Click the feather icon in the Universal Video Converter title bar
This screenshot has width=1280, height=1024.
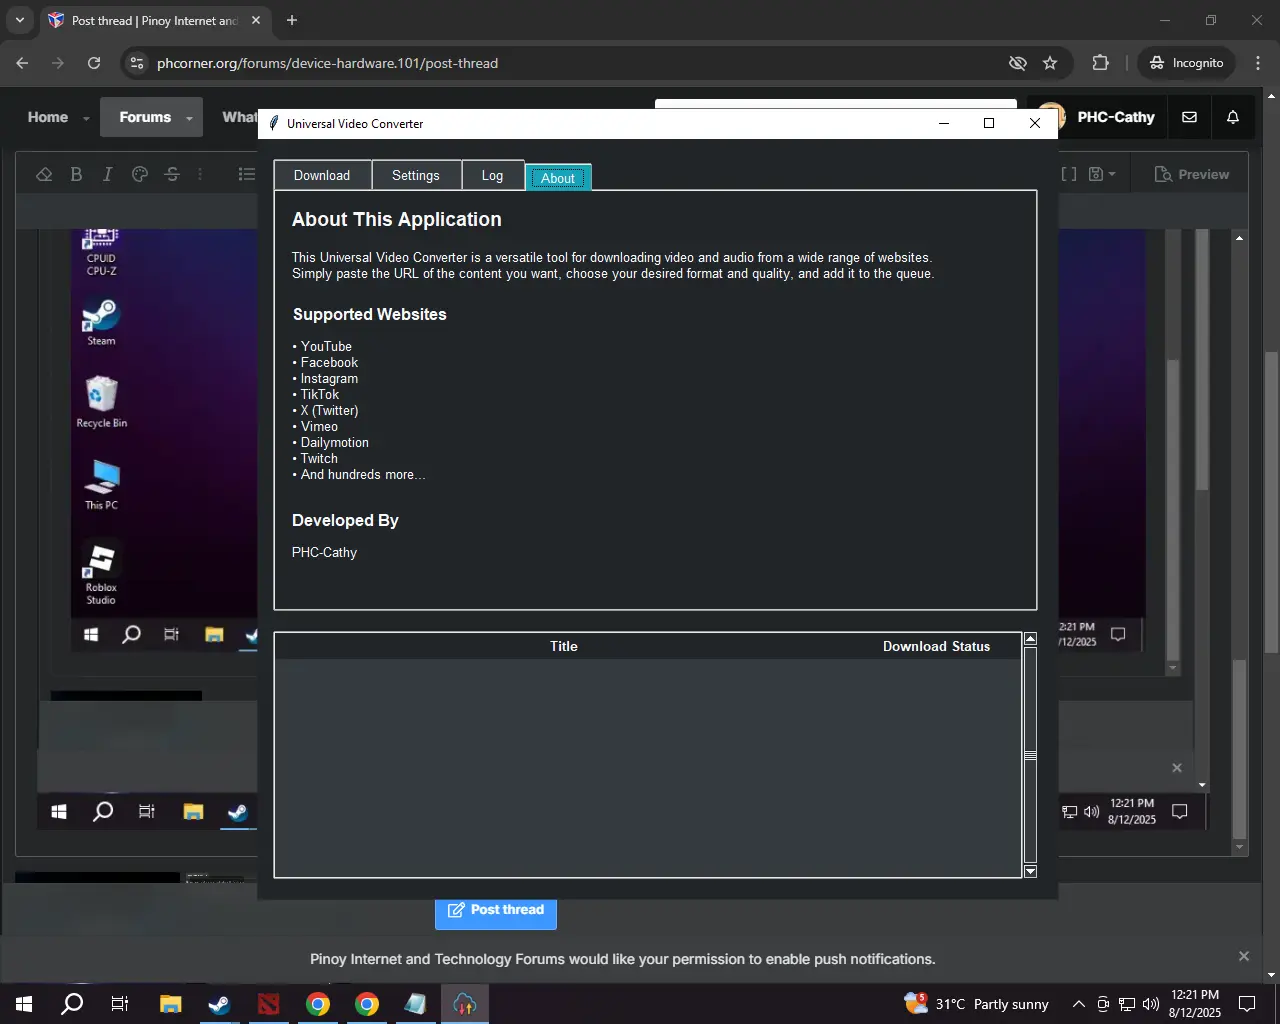[274, 123]
